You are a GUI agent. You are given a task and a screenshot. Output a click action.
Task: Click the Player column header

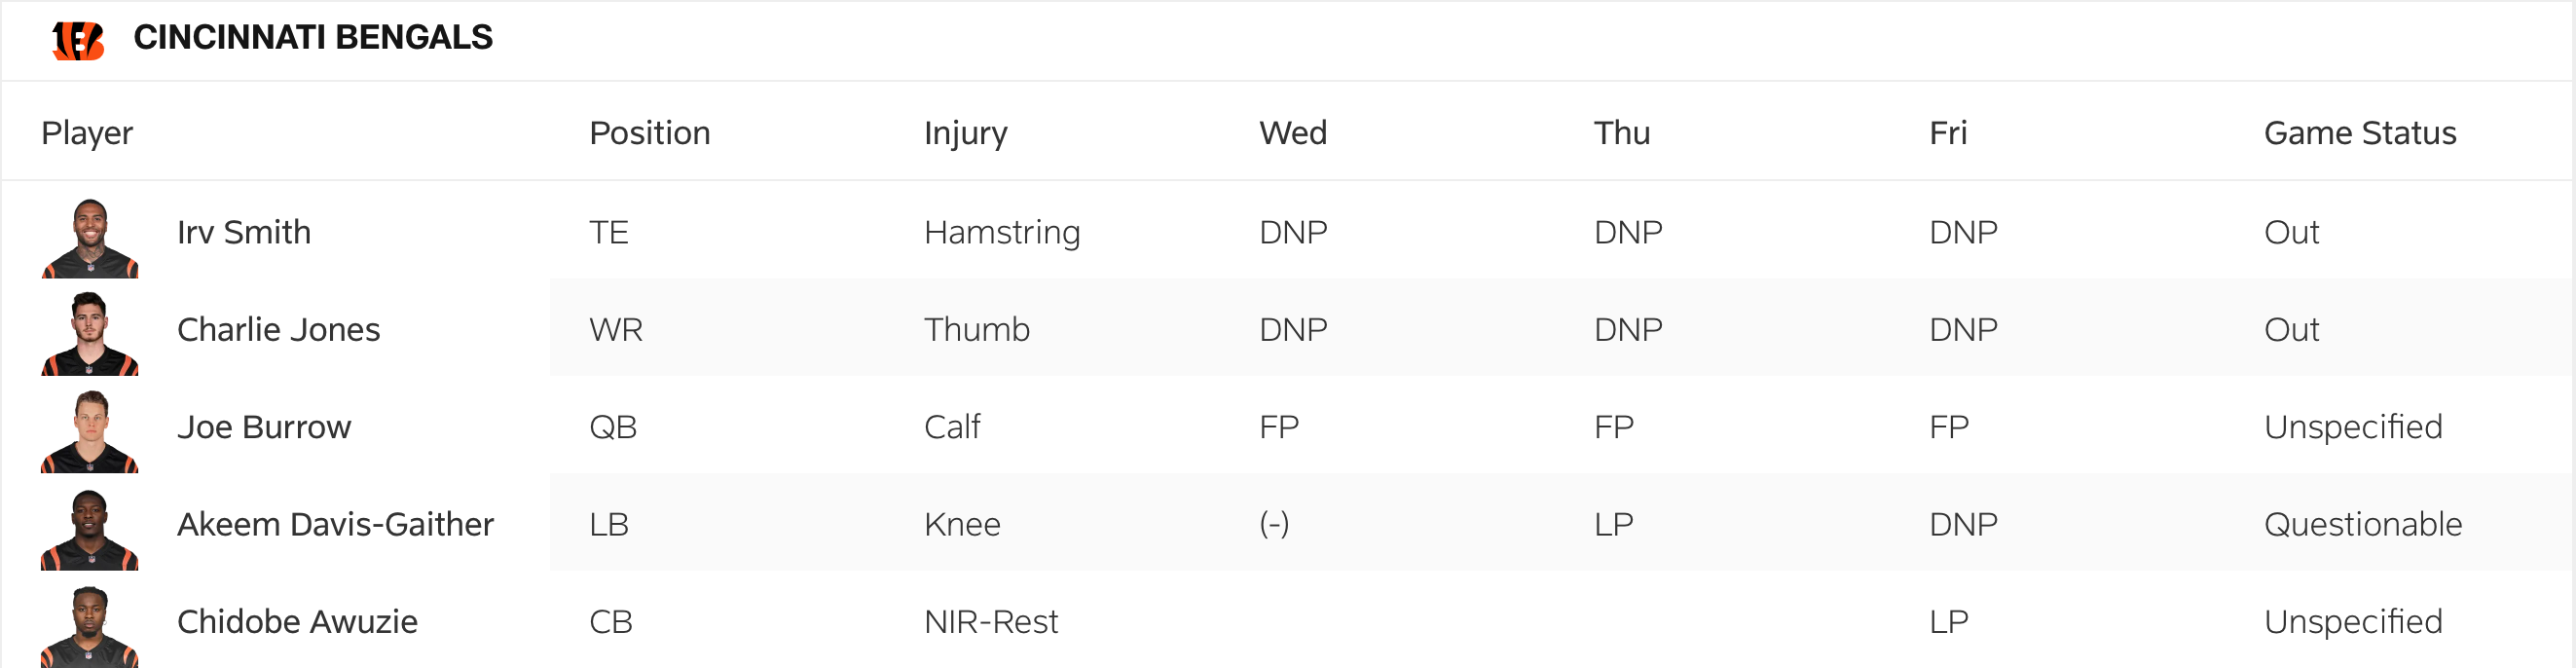click(87, 133)
